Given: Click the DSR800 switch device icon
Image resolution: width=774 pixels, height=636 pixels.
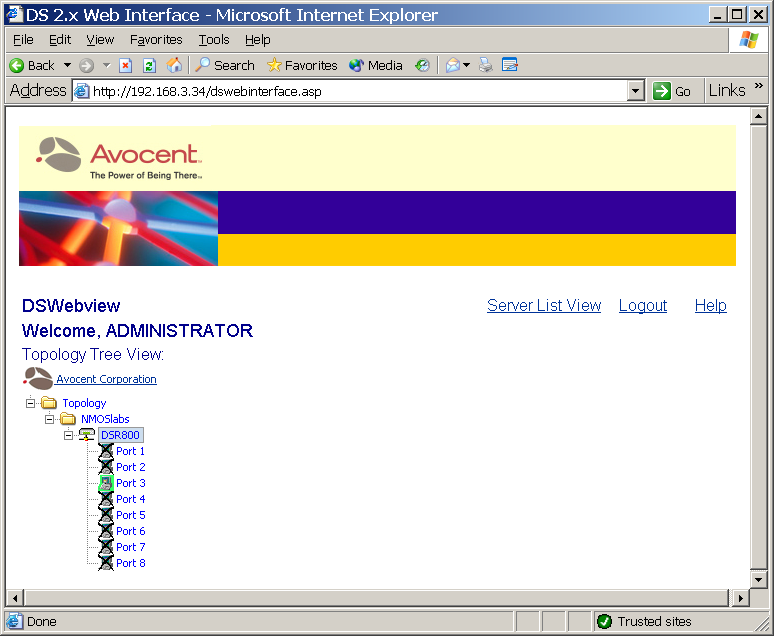Looking at the screenshot, I should click(87, 435).
